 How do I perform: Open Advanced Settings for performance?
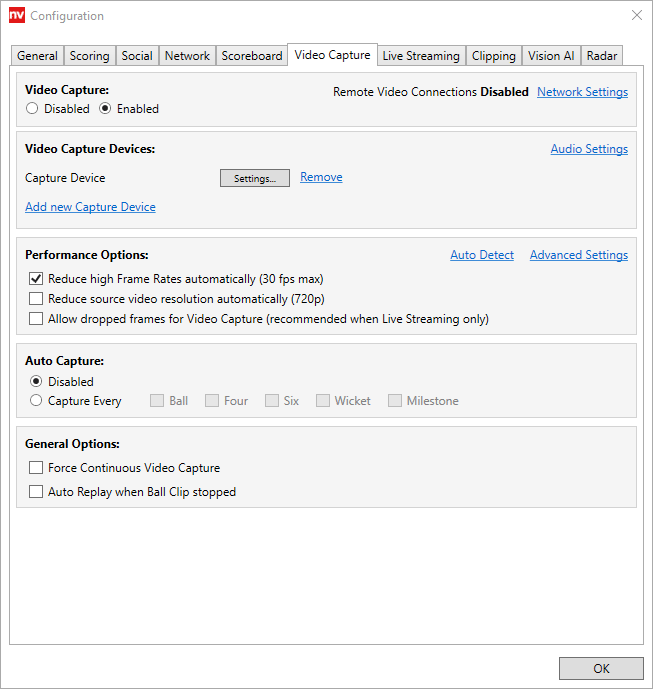coord(579,255)
